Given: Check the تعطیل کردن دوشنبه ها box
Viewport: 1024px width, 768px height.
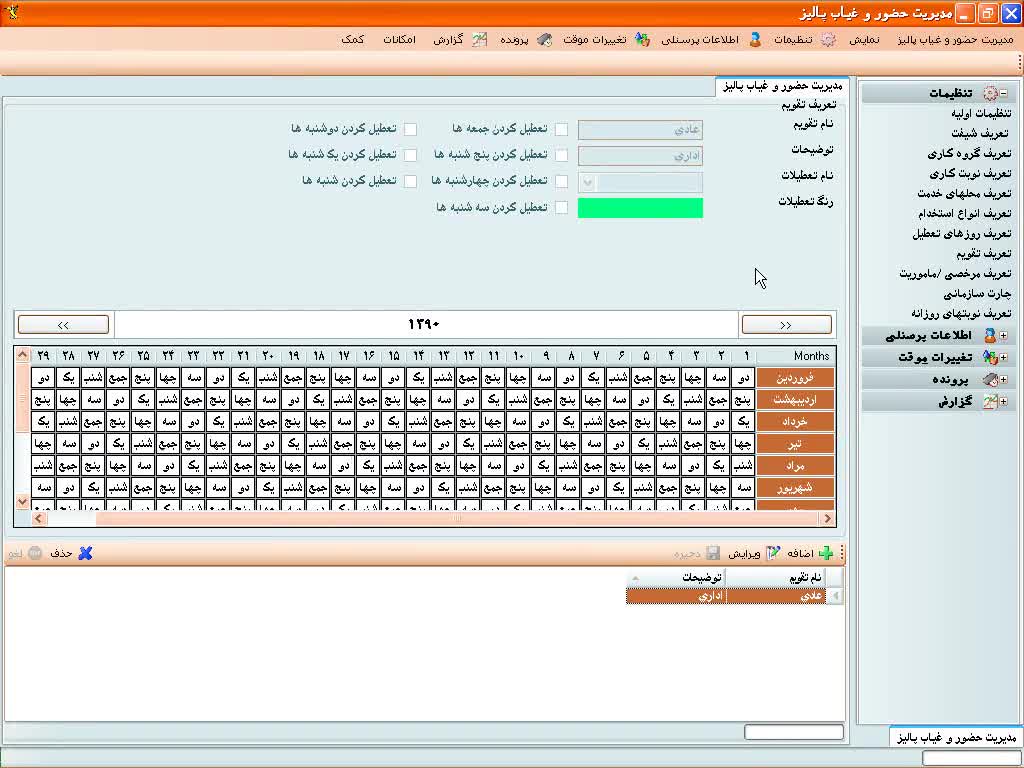Looking at the screenshot, I should tap(410, 130).
